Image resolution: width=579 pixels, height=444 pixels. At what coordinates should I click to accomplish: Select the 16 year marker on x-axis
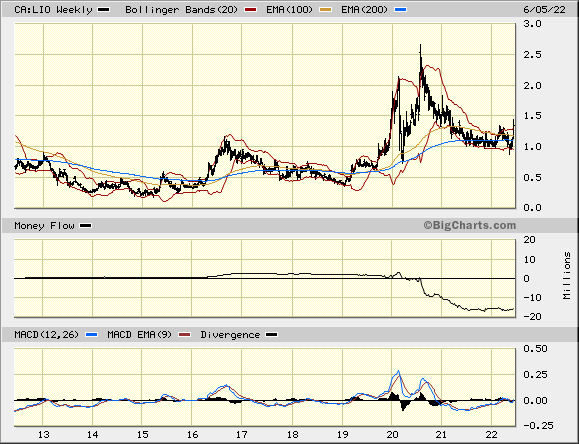192,435
